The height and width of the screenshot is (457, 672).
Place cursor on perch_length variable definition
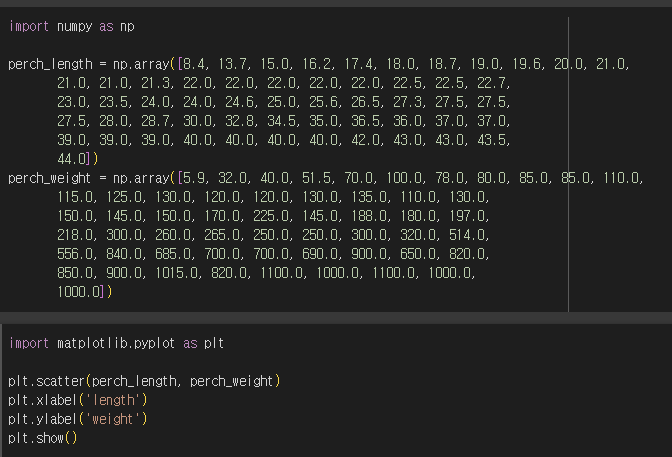51,64
